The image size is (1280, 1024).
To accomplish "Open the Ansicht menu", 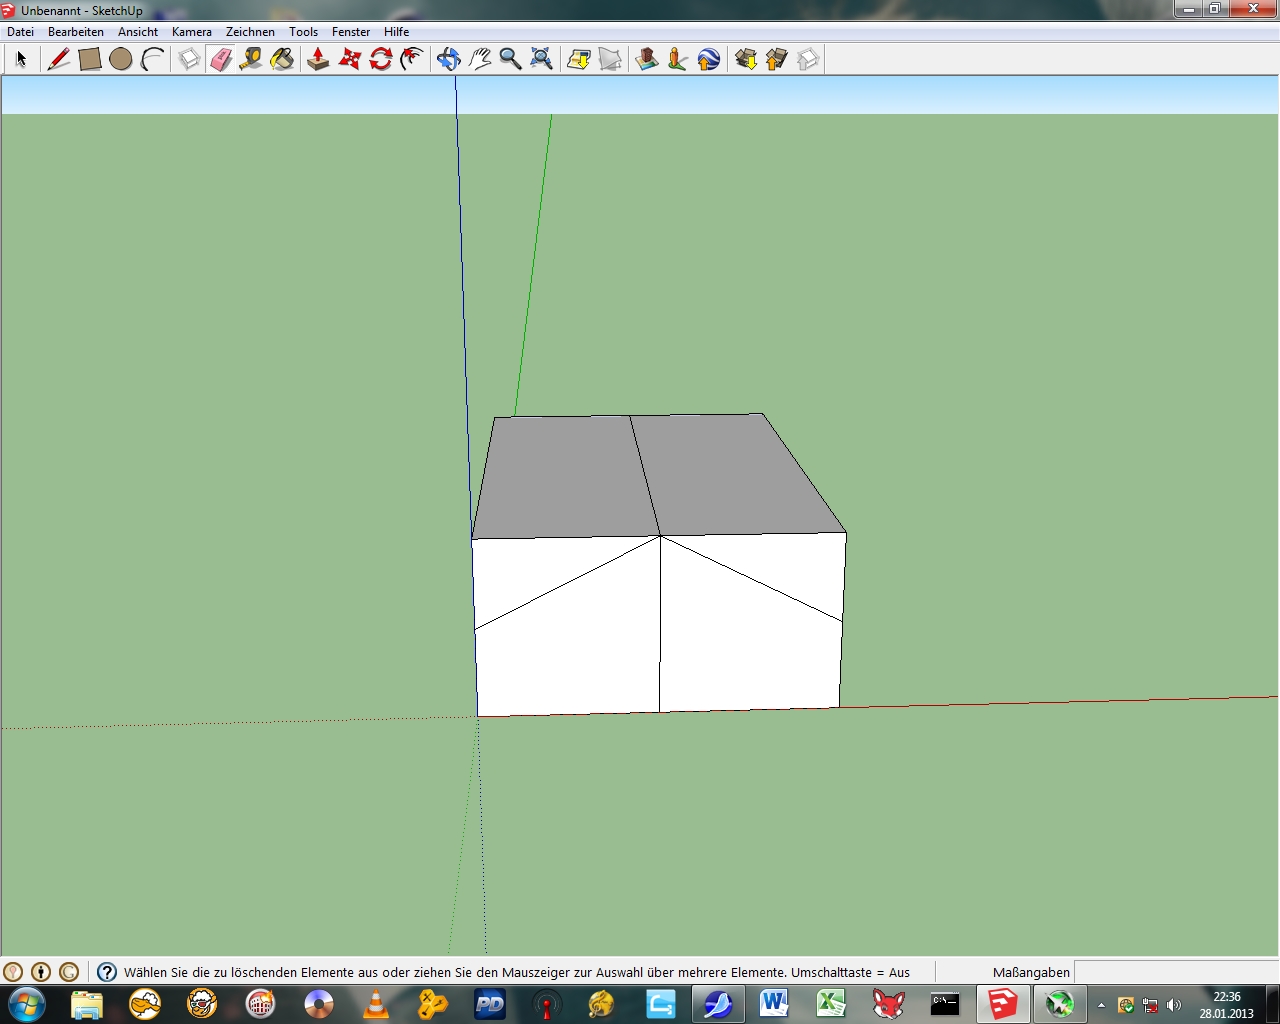I will (138, 32).
